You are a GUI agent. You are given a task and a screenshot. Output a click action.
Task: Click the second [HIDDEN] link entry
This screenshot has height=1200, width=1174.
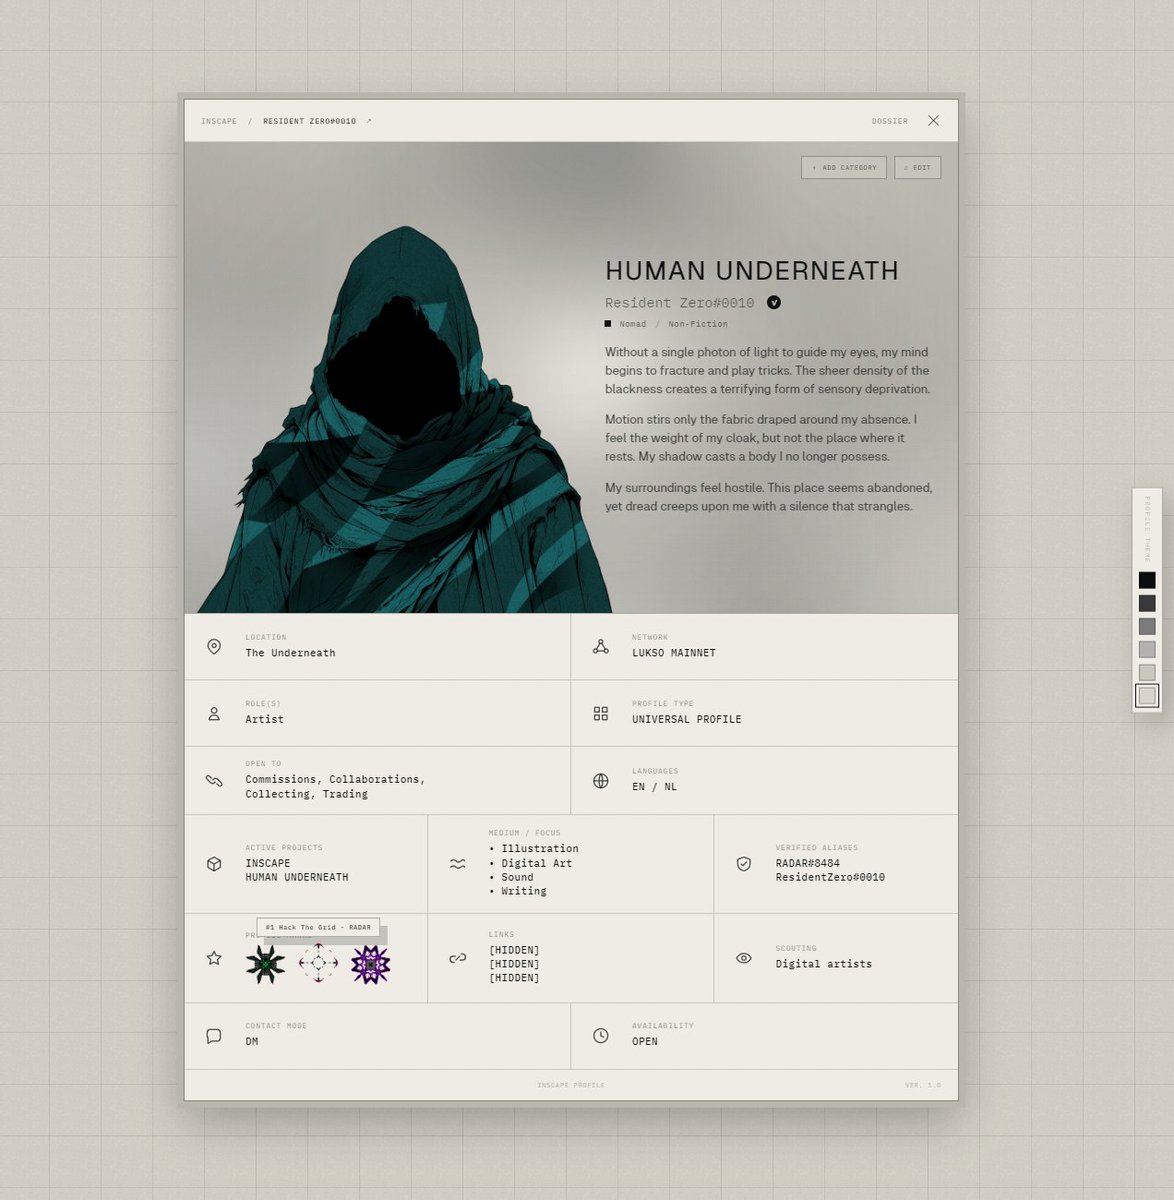pyautogui.click(x=514, y=964)
